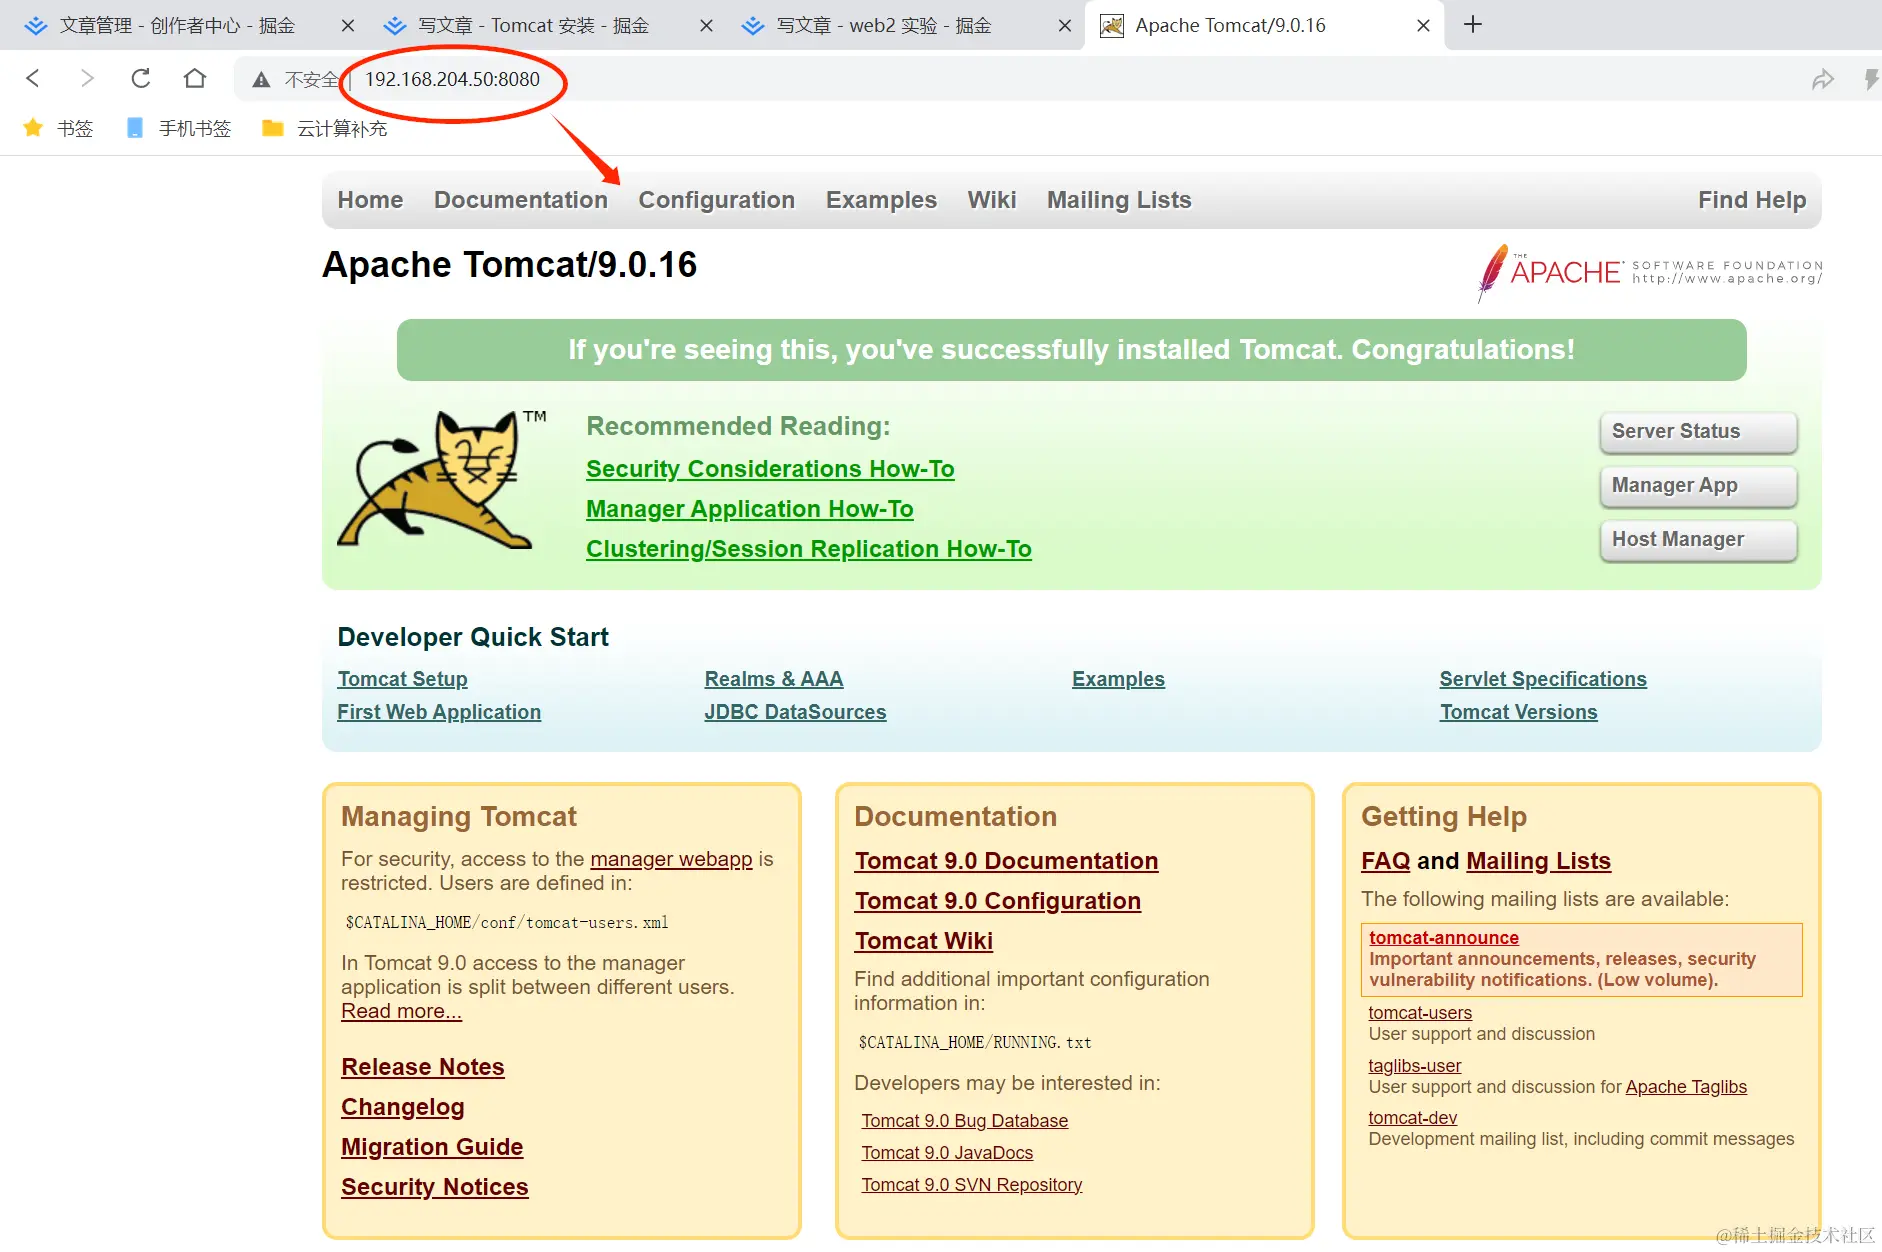Viewport: 1882px width, 1252px height.
Task: Open the Release Notes link
Action: 422,1067
